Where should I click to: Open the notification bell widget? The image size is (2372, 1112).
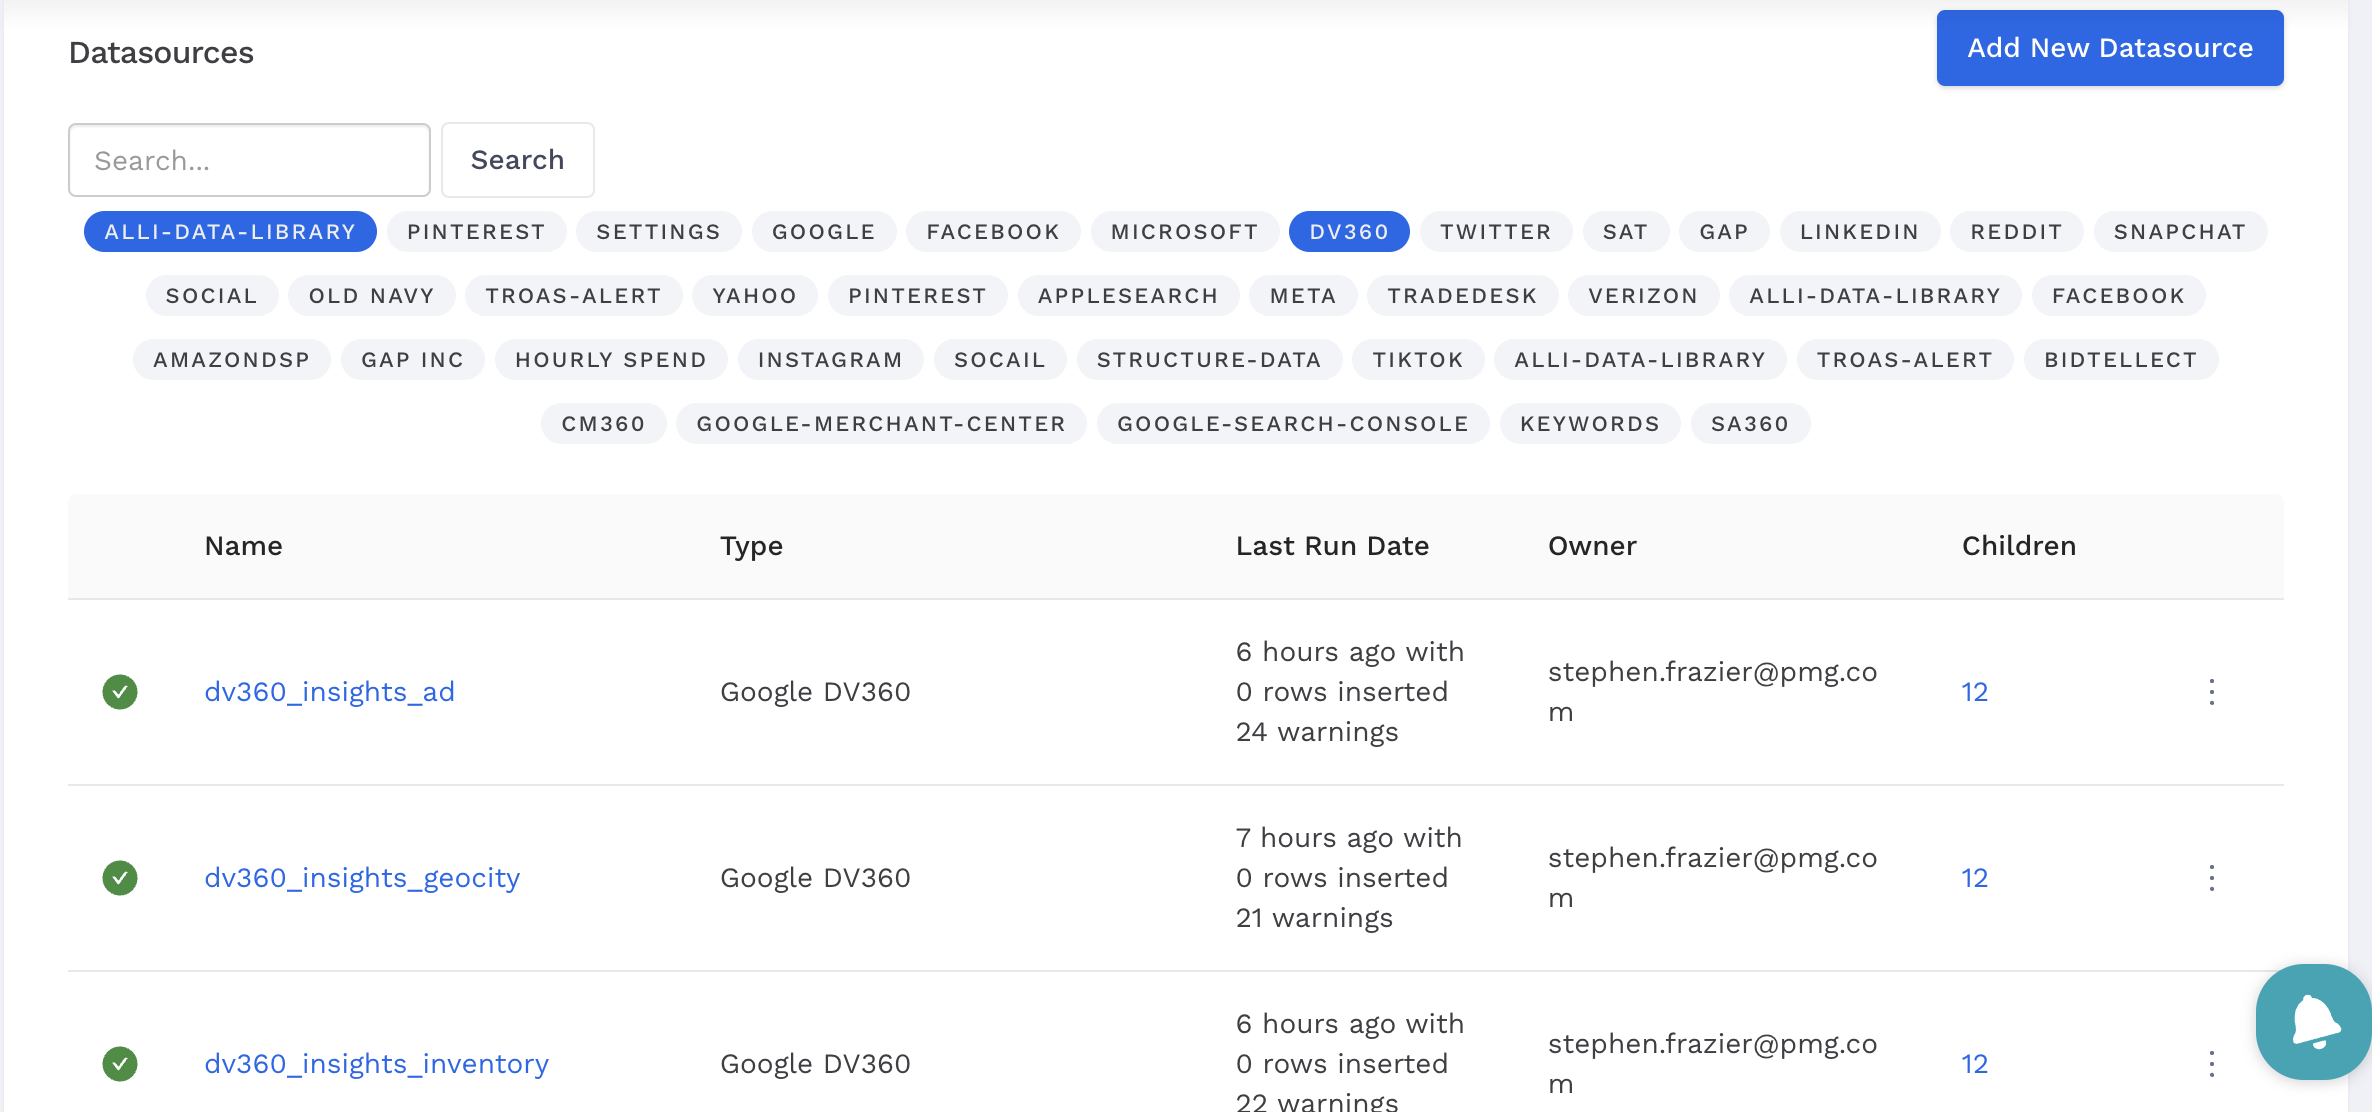[2314, 1022]
